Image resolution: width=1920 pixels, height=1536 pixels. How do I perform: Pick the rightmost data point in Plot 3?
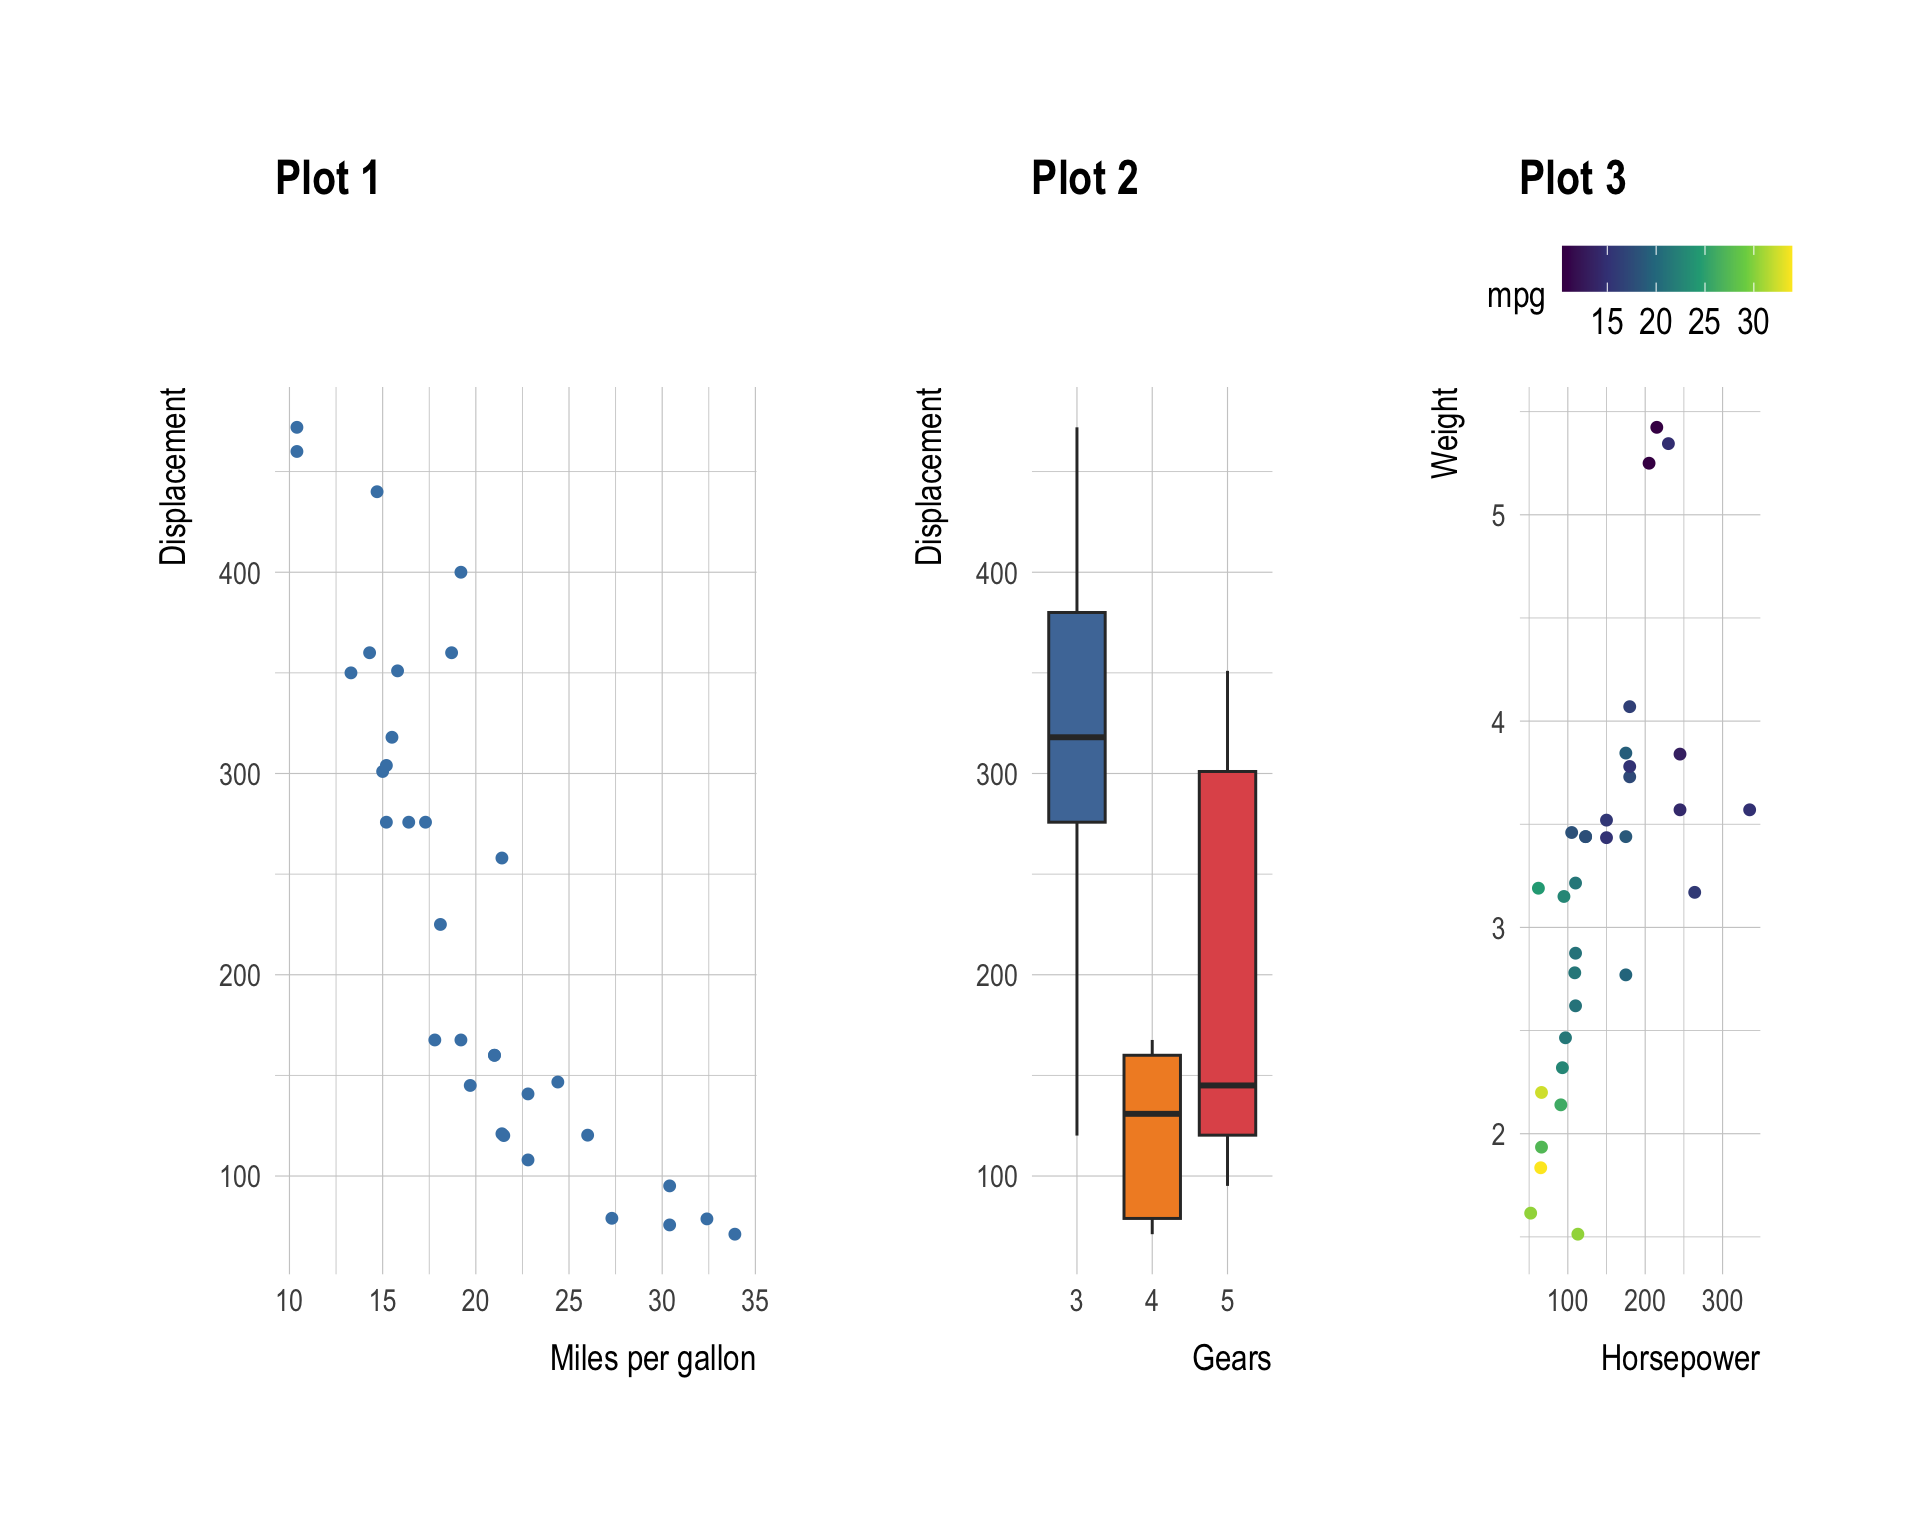pyautogui.click(x=1749, y=810)
